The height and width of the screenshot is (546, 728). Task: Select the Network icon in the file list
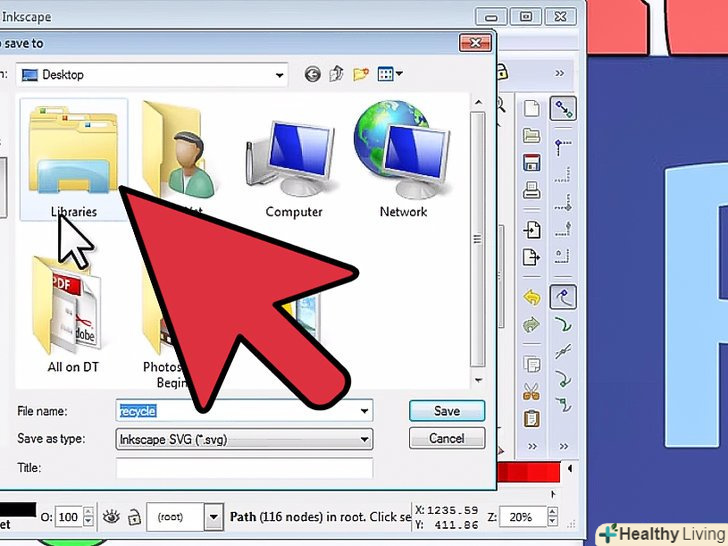coord(402,150)
